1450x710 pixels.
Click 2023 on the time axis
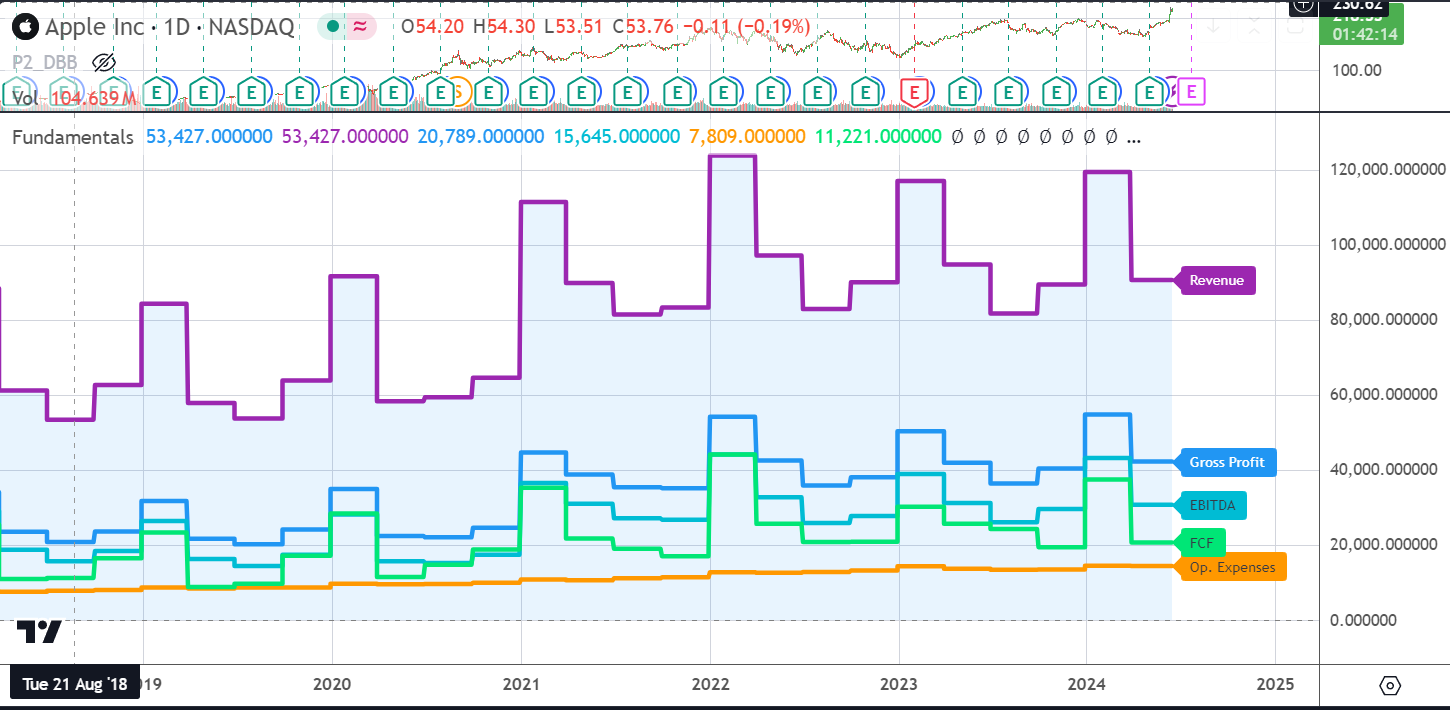coord(898,685)
